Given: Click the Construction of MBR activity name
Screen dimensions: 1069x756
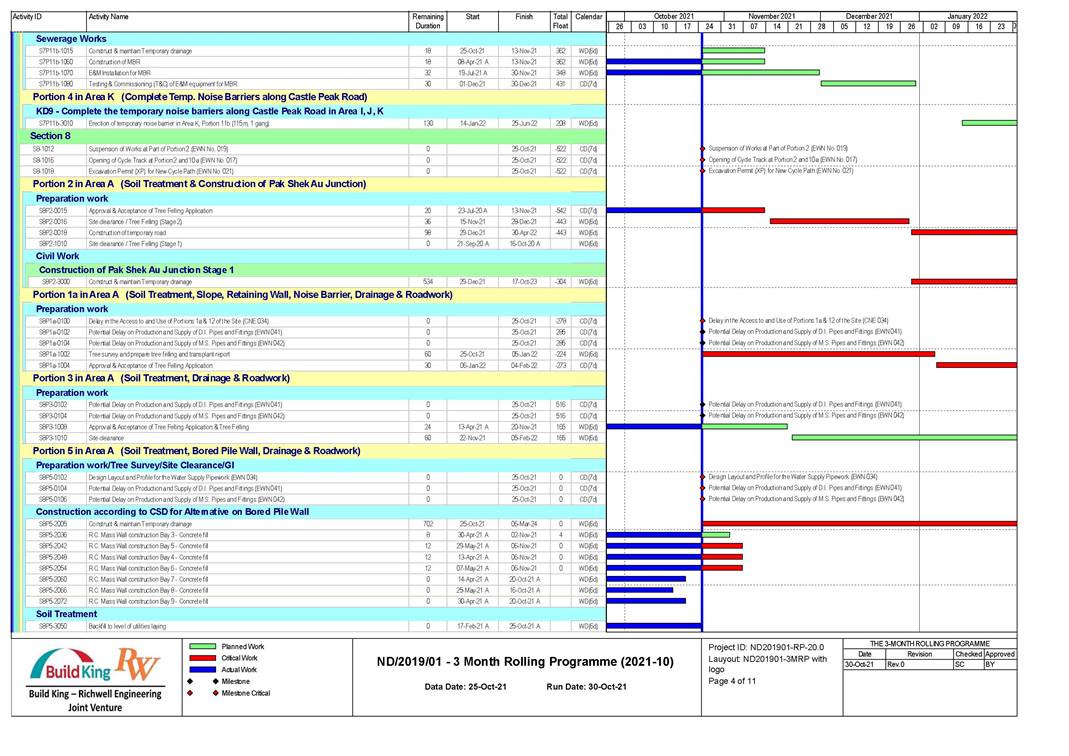Looking at the screenshot, I should tap(115, 62).
